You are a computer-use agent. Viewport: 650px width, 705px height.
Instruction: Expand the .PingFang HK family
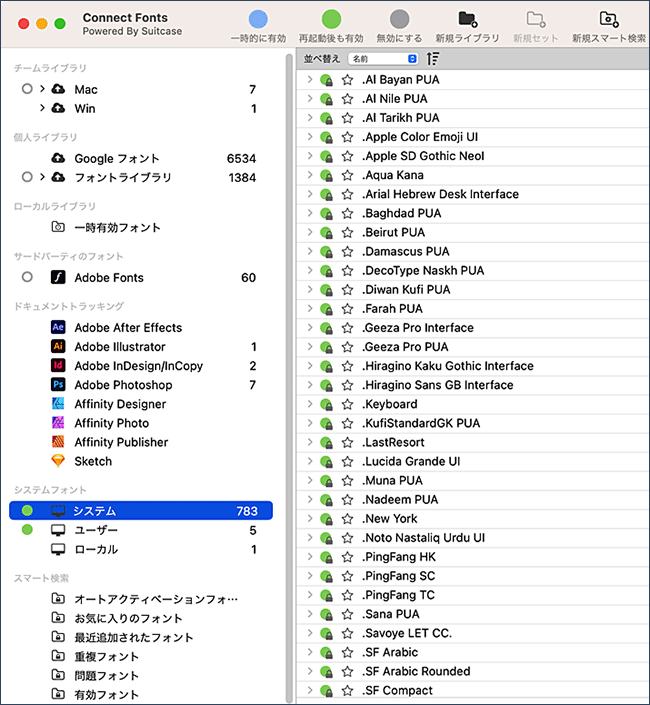click(309, 557)
